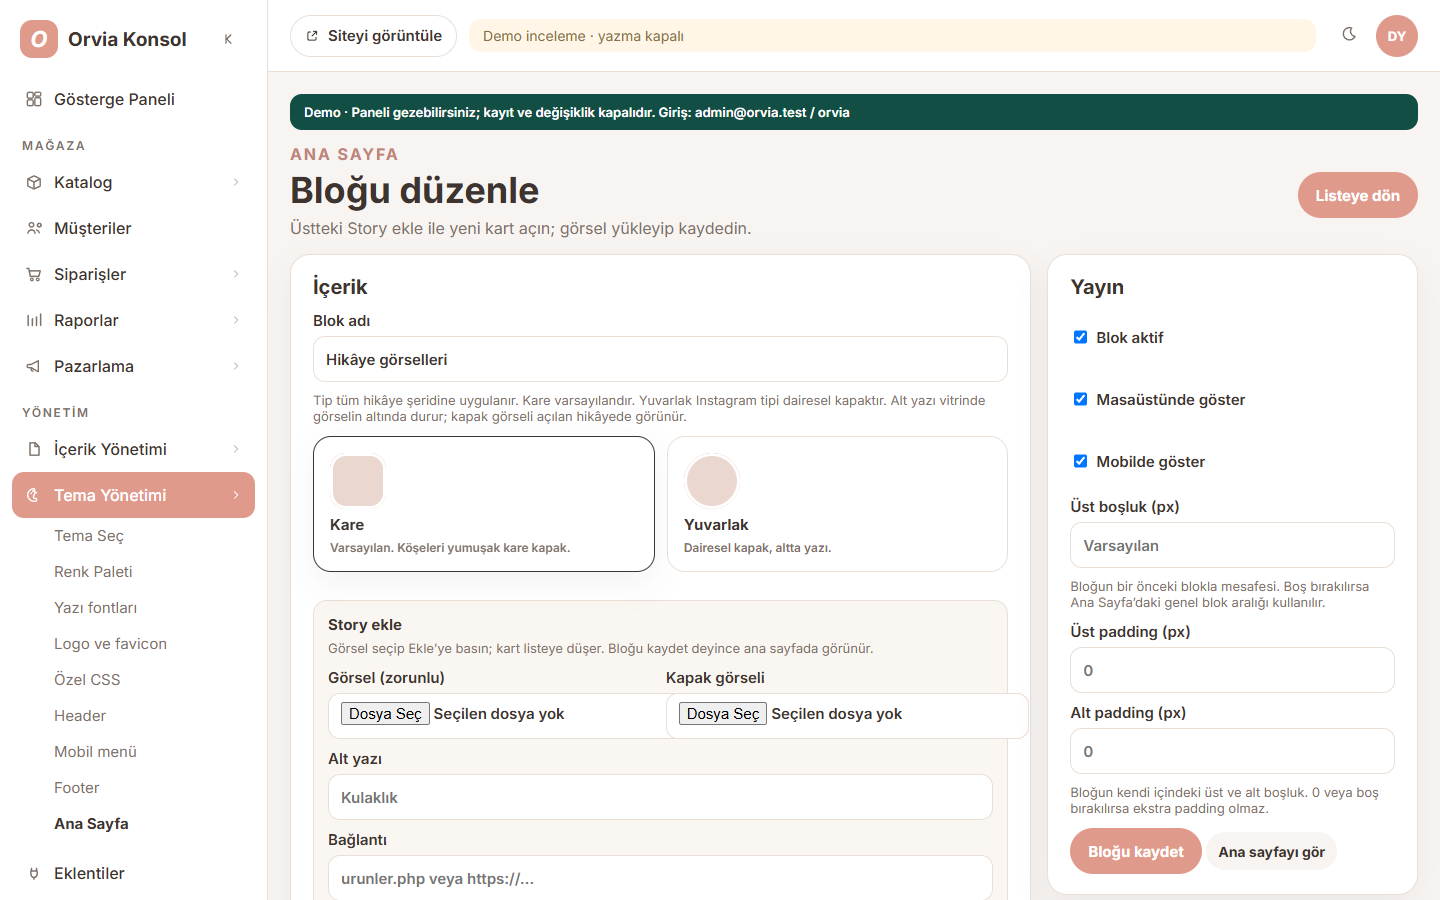
Task: Click the Üst boşluk input field
Action: [1232, 545]
